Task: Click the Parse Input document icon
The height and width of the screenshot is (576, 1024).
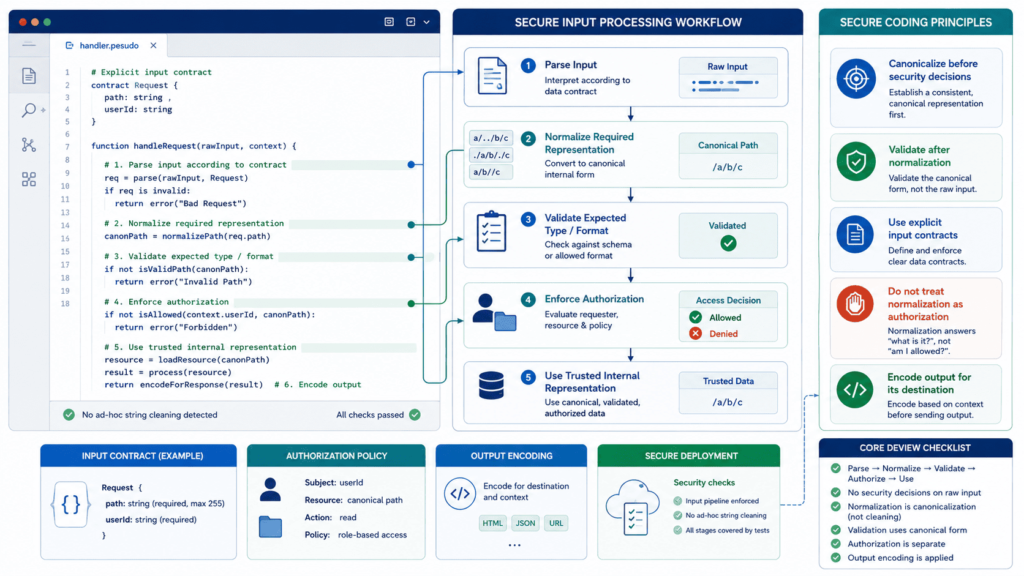Action: tap(492, 76)
